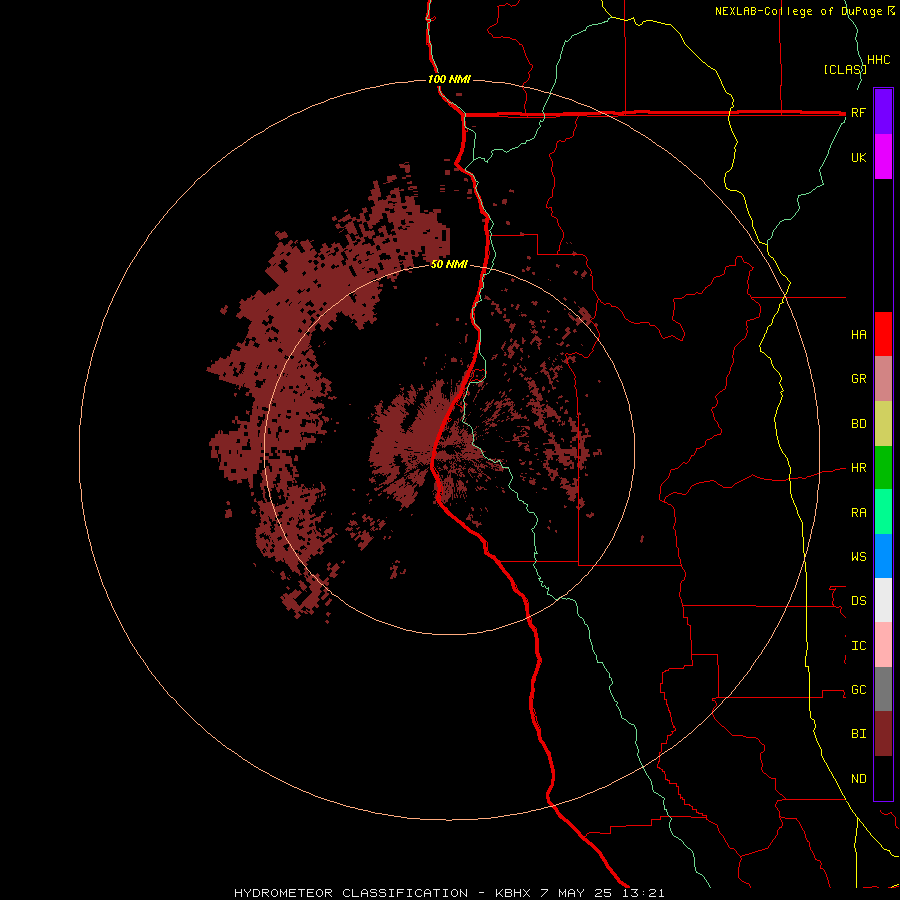Select the GC legend label
Viewport: 900px width, 900px height.
point(858,689)
